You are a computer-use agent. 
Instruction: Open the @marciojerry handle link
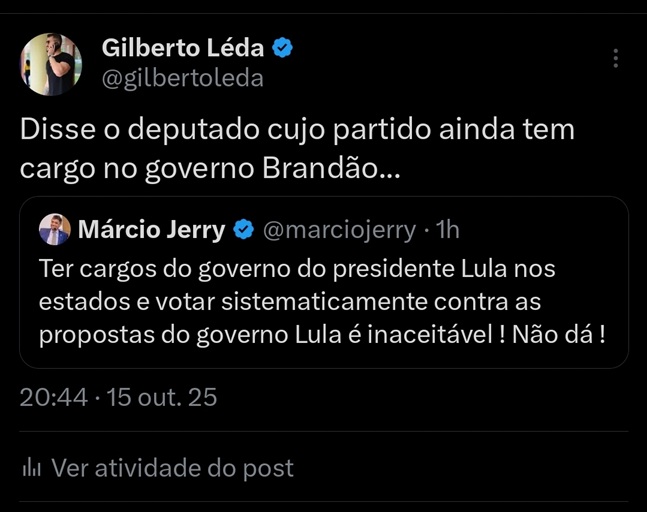(339, 231)
